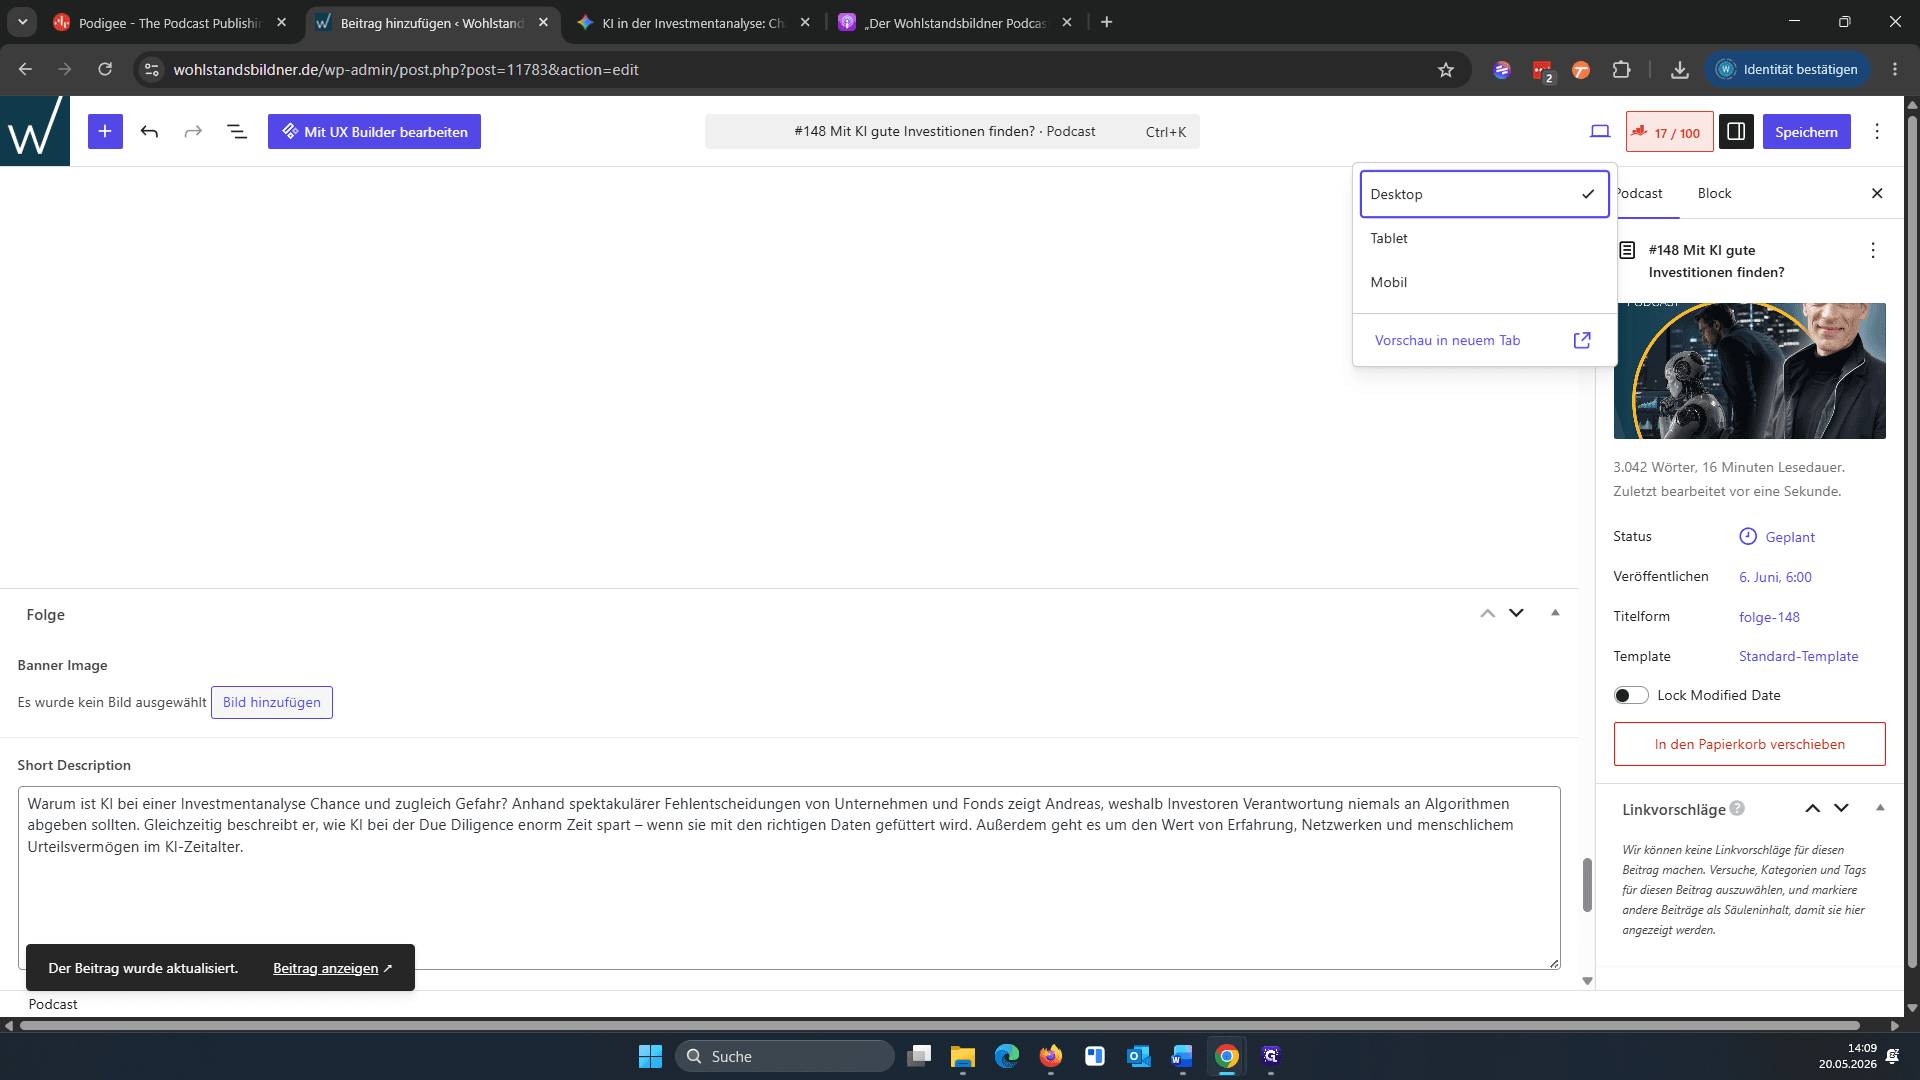The image size is (1920, 1080).
Task: Open editor options three-dot menu
Action: [1877, 131]
